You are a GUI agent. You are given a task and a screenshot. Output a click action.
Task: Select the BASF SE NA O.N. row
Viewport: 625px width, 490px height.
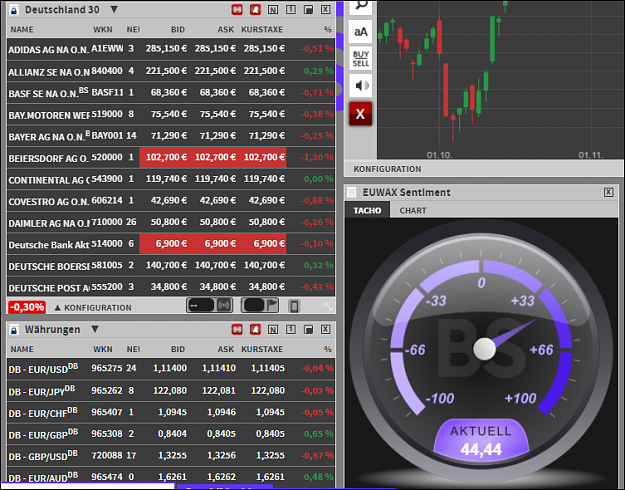pos(171,93)
